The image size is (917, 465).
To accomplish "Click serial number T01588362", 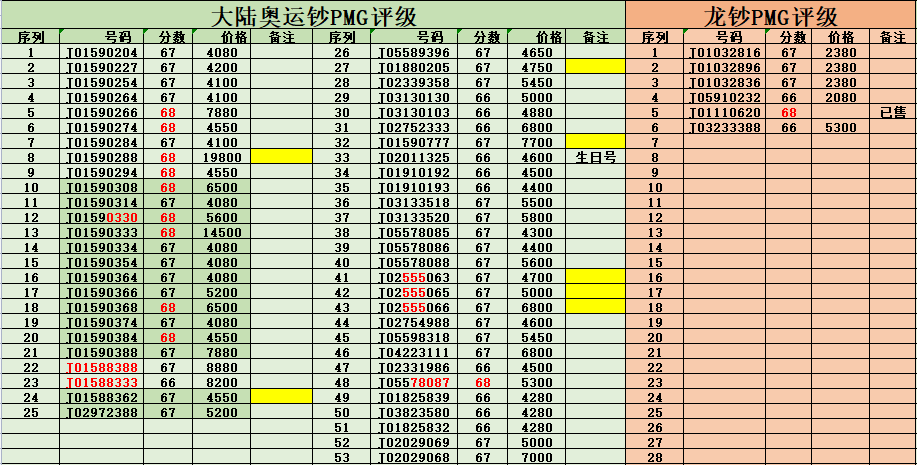I will [x=102, y=397].
